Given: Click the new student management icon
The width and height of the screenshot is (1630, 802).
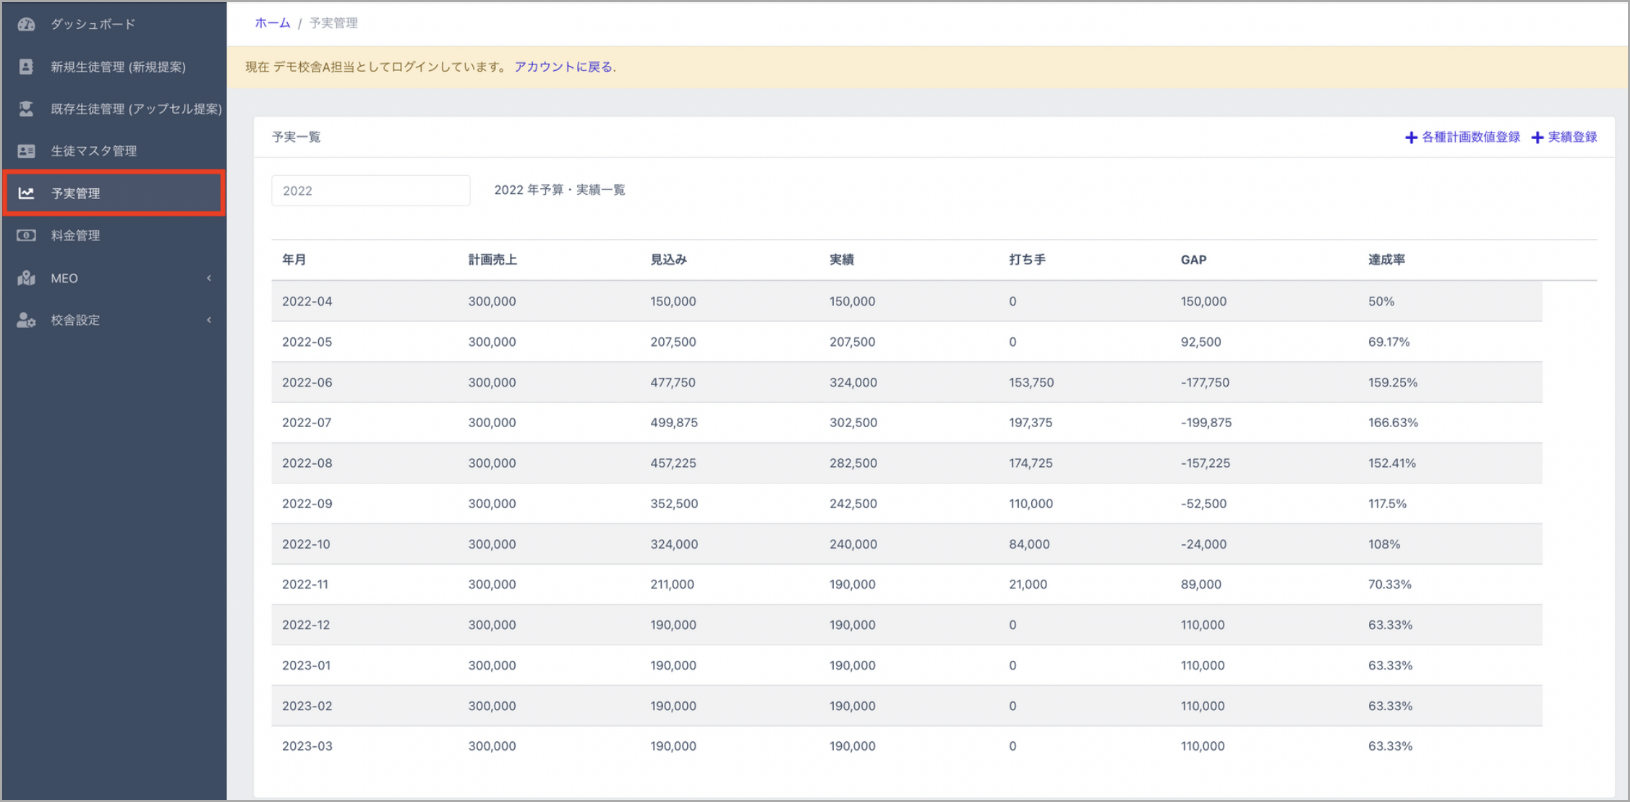Looking at the screenshot, I should point(26,67).
